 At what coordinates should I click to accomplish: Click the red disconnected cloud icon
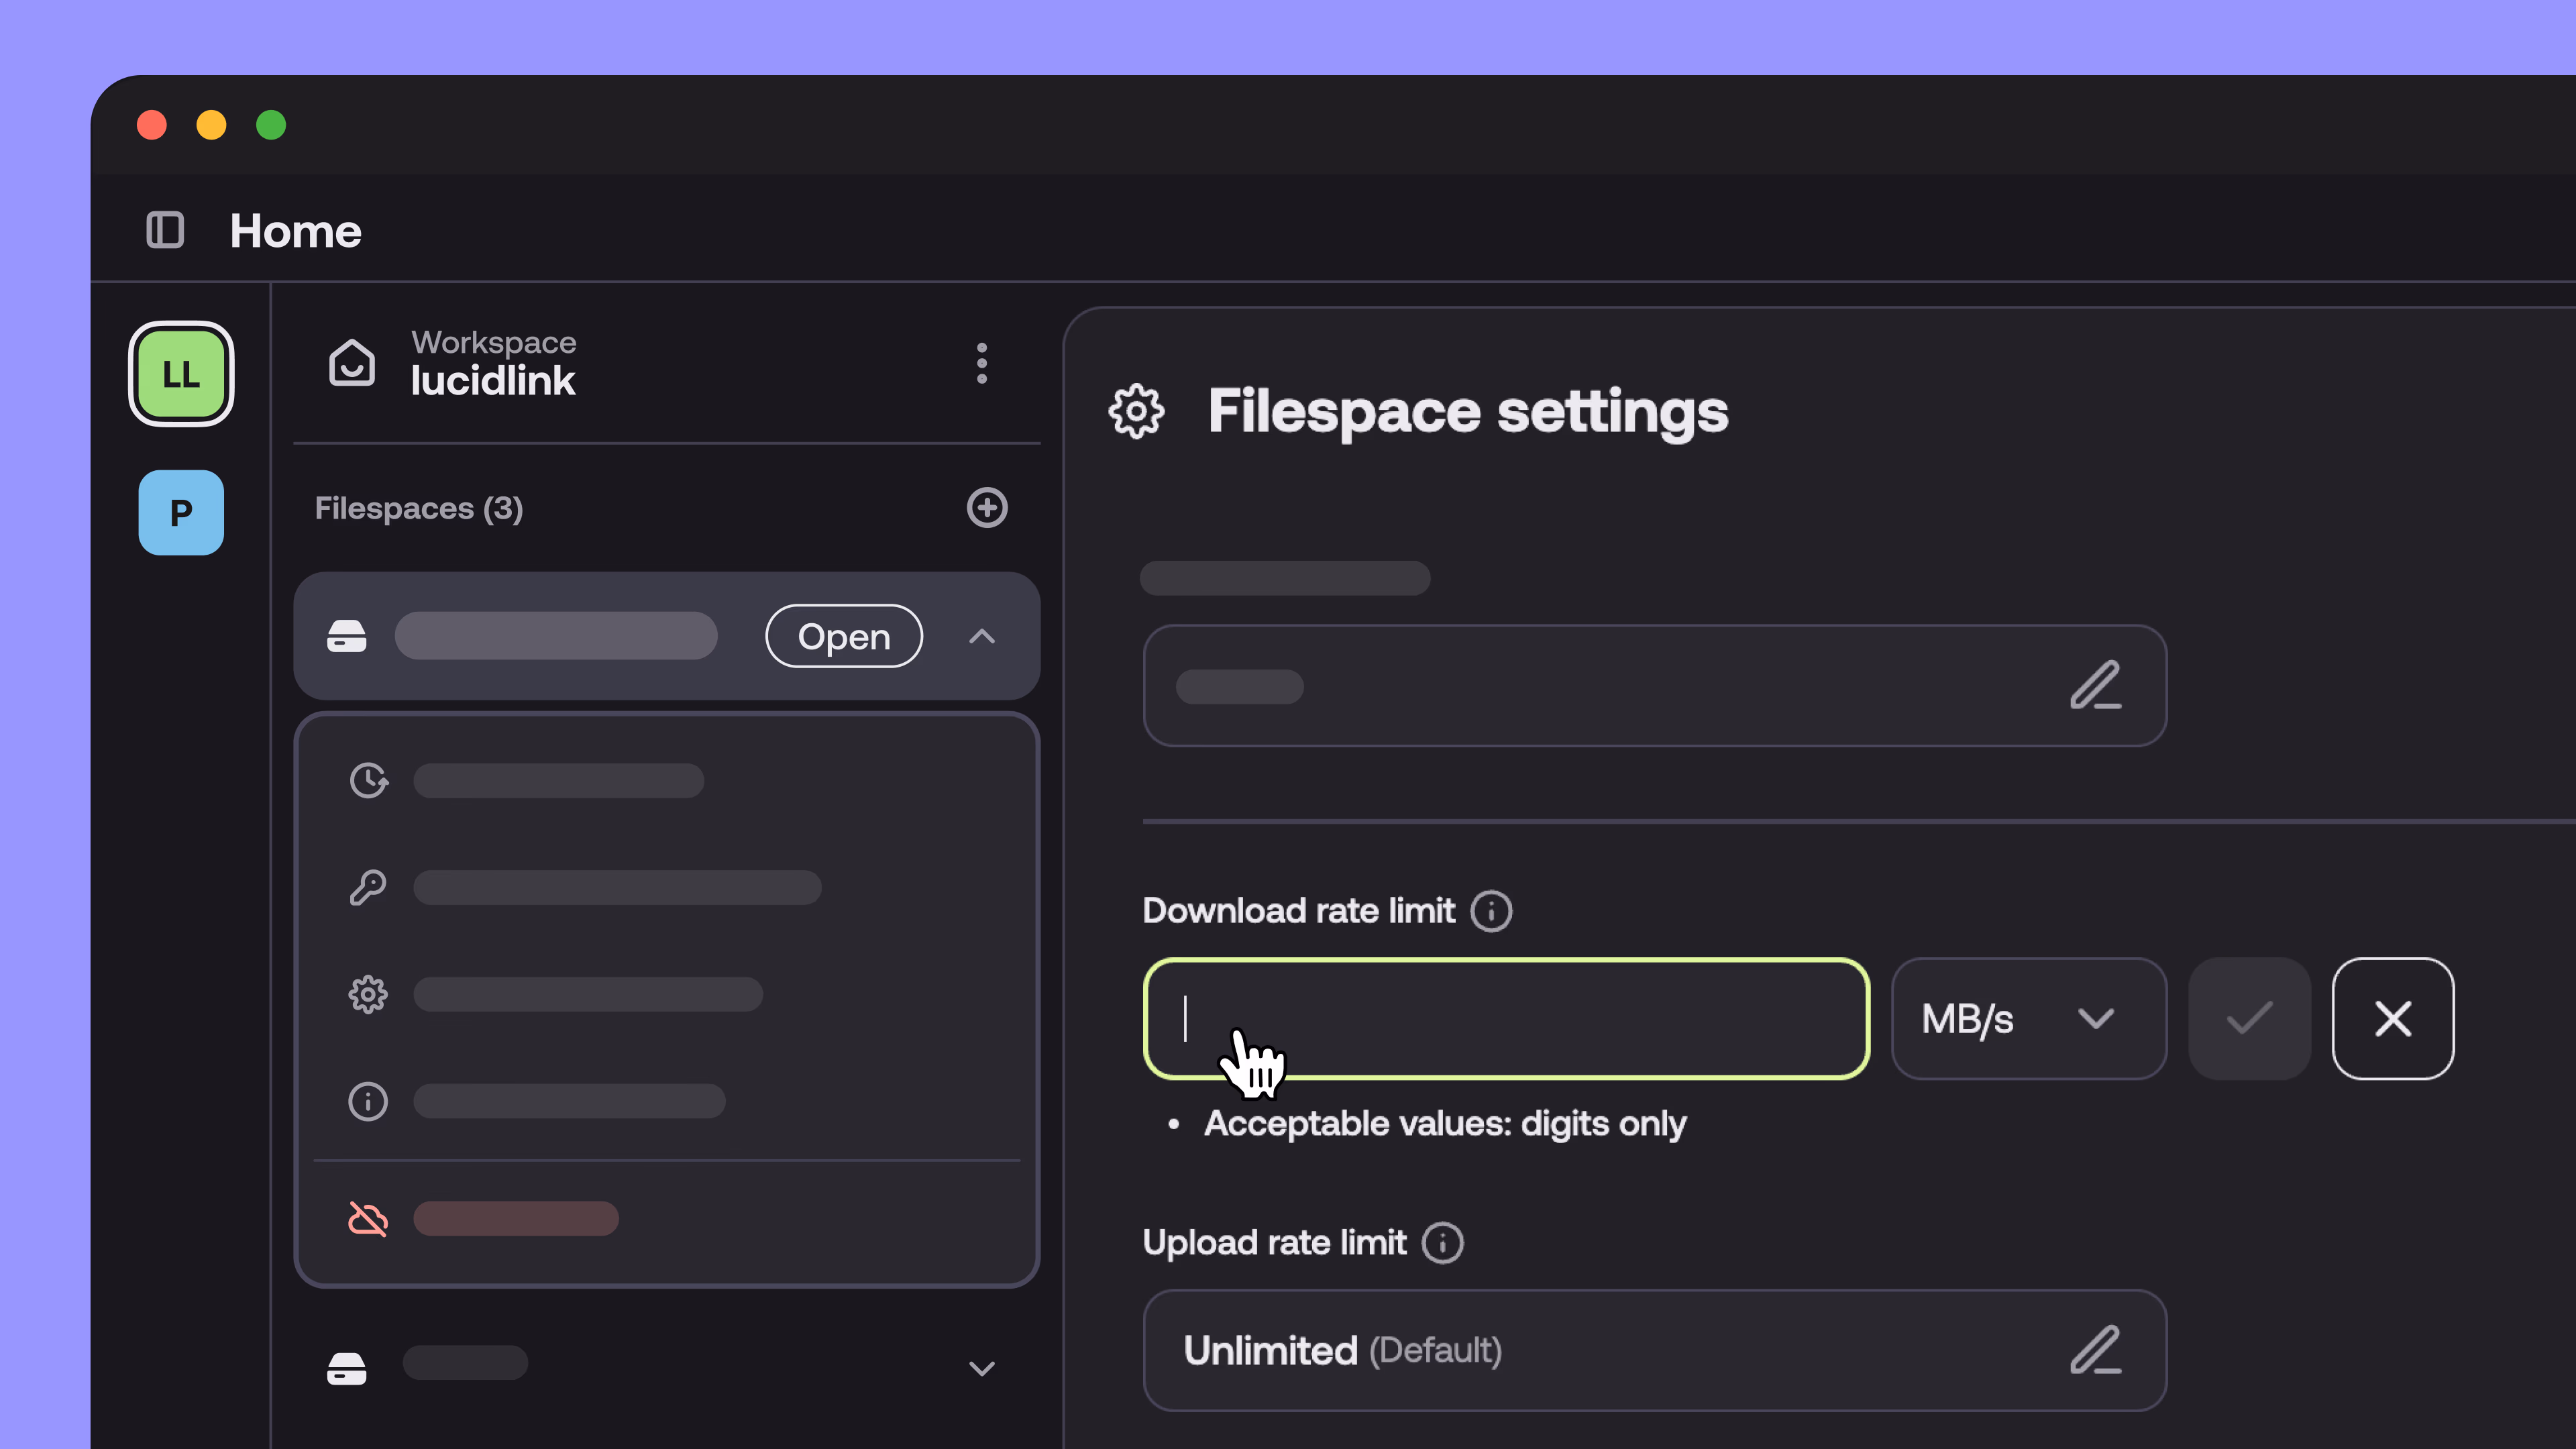pos(367,1218)
